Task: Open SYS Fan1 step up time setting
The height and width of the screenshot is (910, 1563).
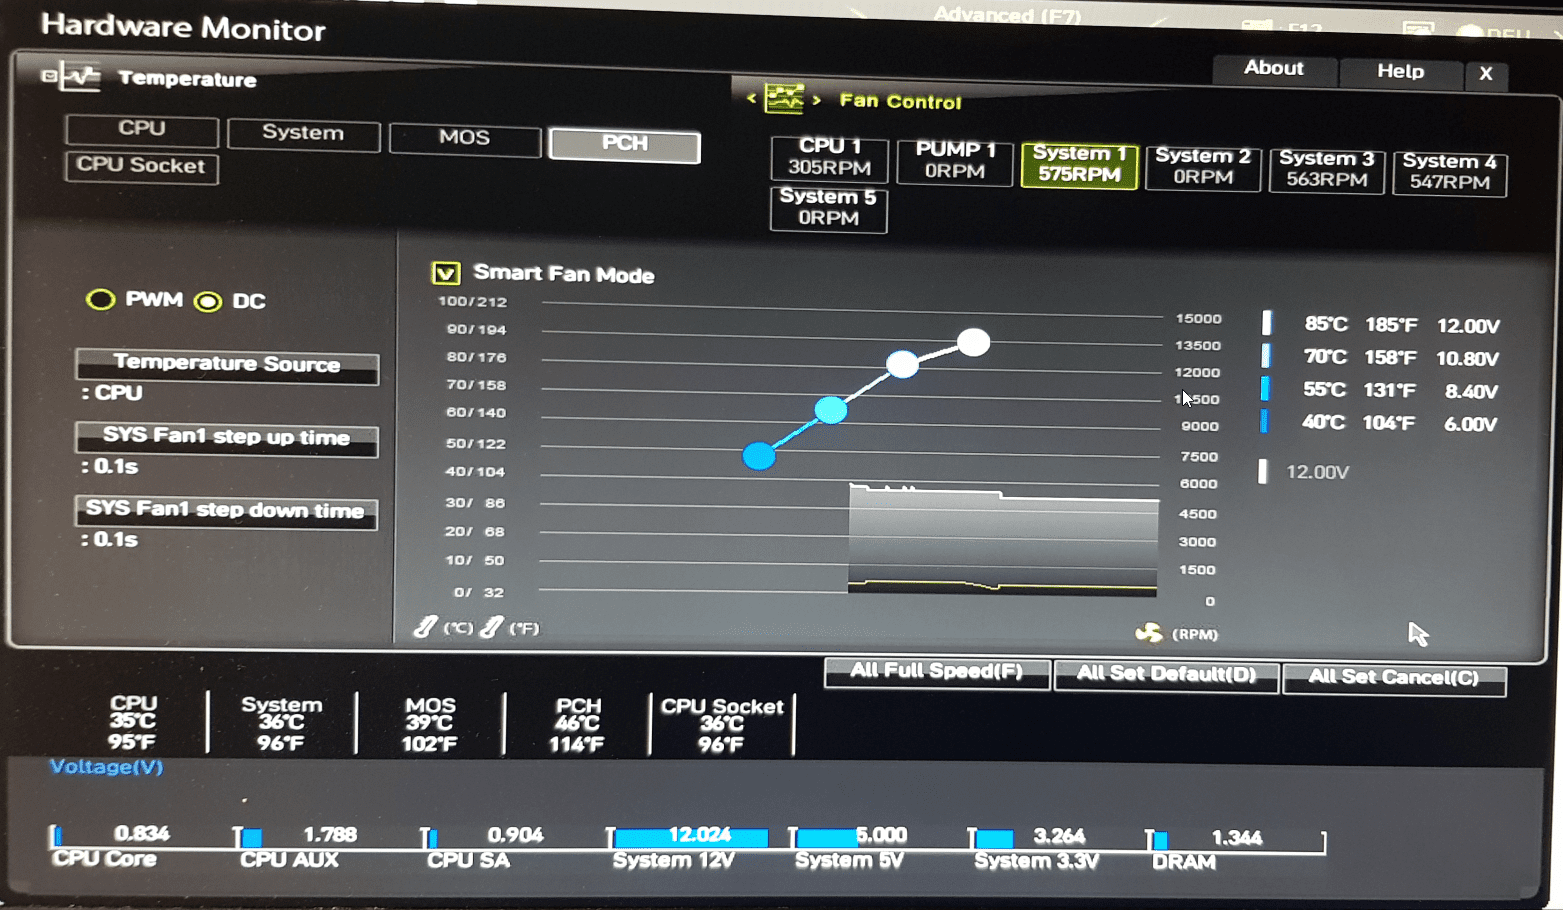Action: (x=227, y=438)
